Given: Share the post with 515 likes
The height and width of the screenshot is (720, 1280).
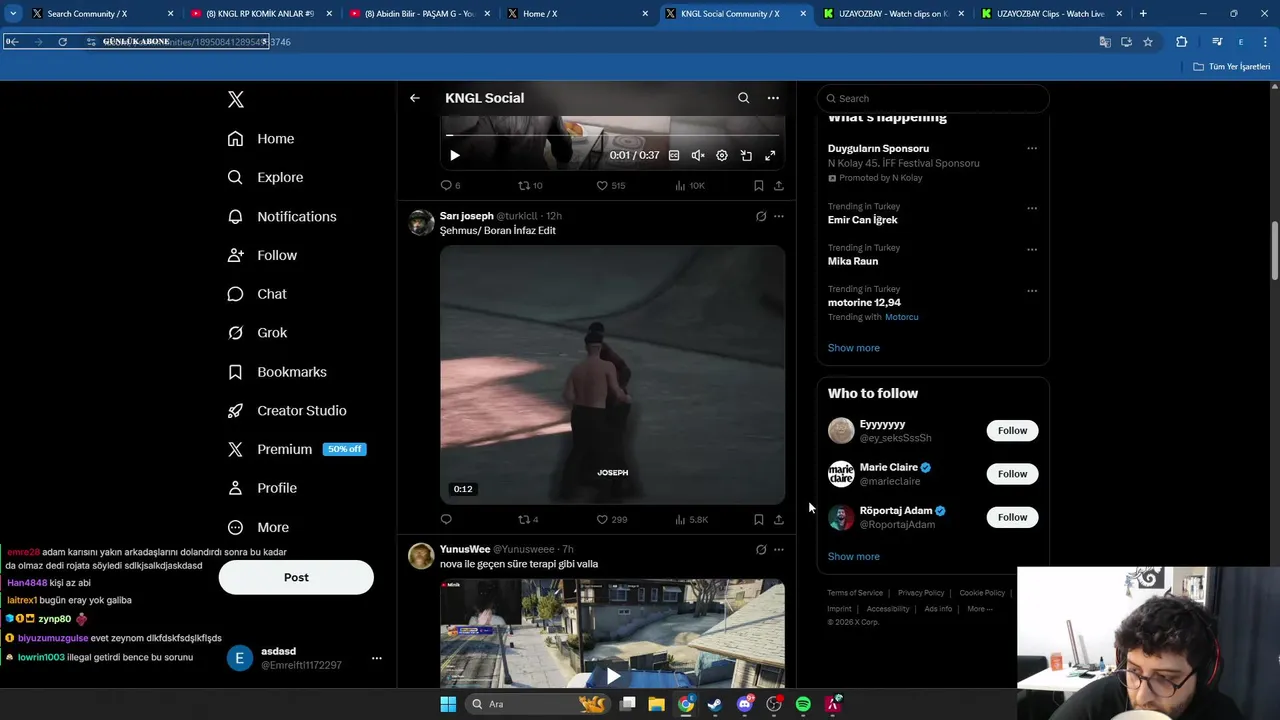Looking at the screenshot, I should [779, 185].
